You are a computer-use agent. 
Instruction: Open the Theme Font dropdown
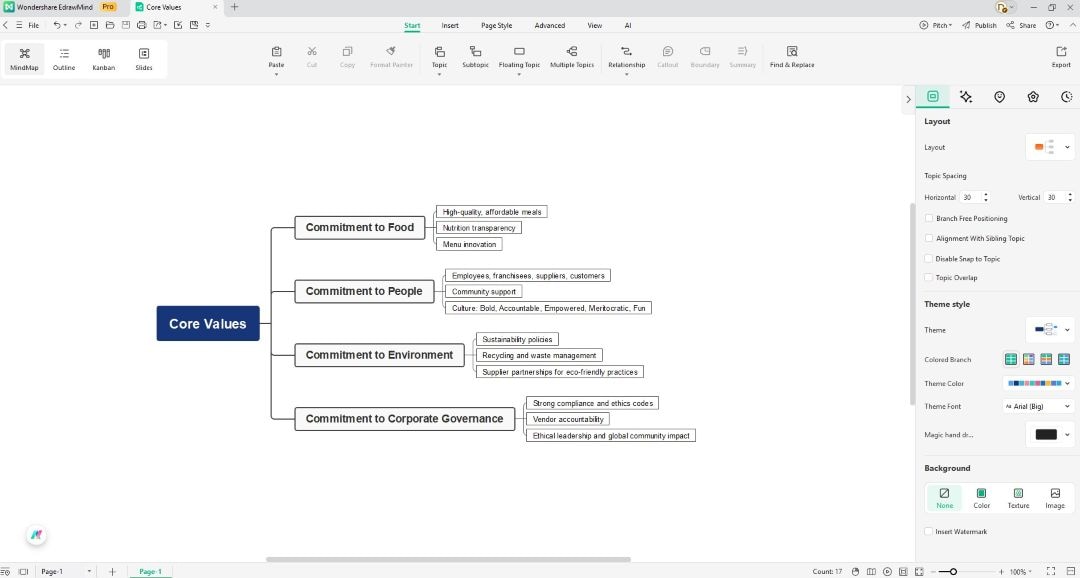click(x=1037, y=406)
